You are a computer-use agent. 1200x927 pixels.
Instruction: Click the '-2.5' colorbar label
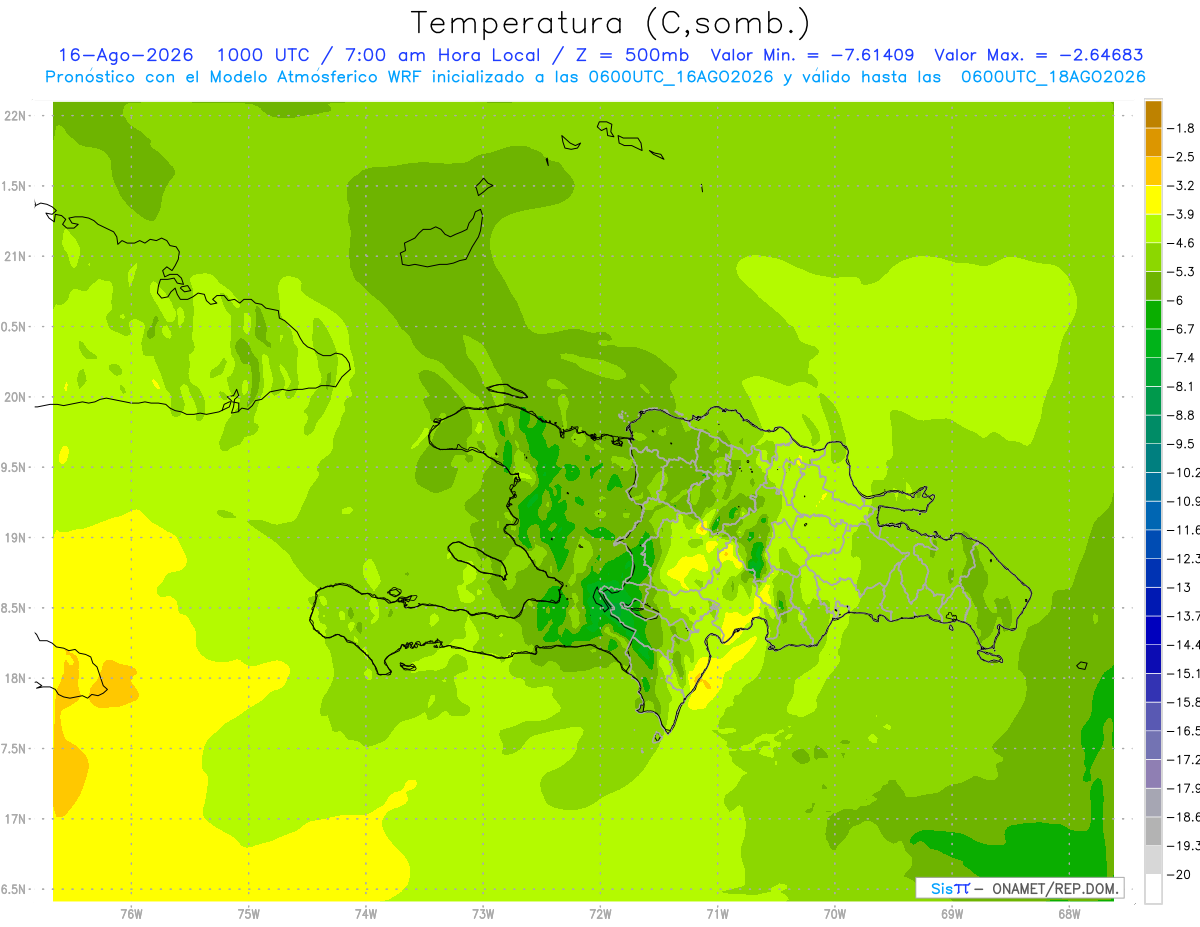click(x=1181, y=157)
